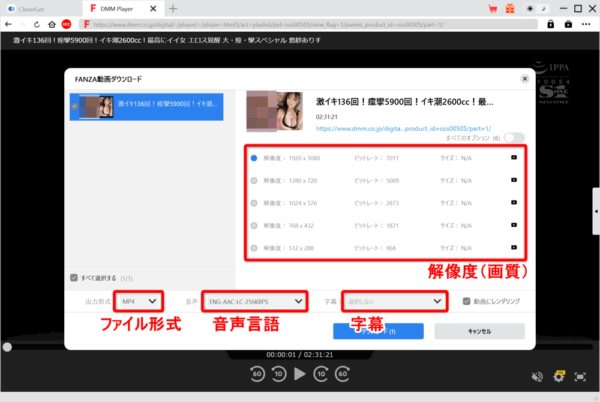This screenshot has height=402, width=600.
Task: Toggle light/dark theme switch in title bar
Action: 536,8
